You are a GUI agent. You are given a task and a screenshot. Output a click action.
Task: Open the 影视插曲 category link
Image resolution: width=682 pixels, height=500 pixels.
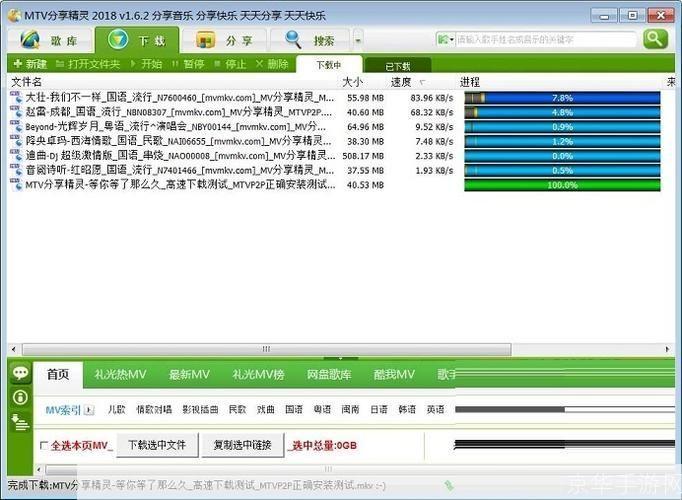200,410
